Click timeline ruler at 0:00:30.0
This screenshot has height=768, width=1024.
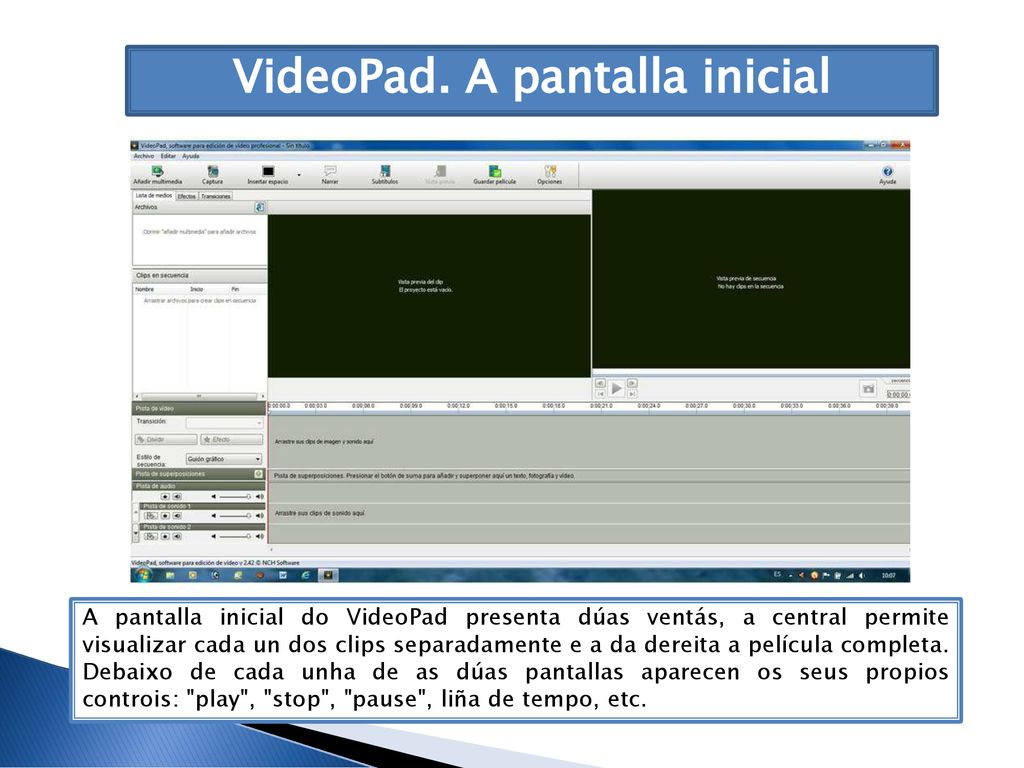pos(744,406)
